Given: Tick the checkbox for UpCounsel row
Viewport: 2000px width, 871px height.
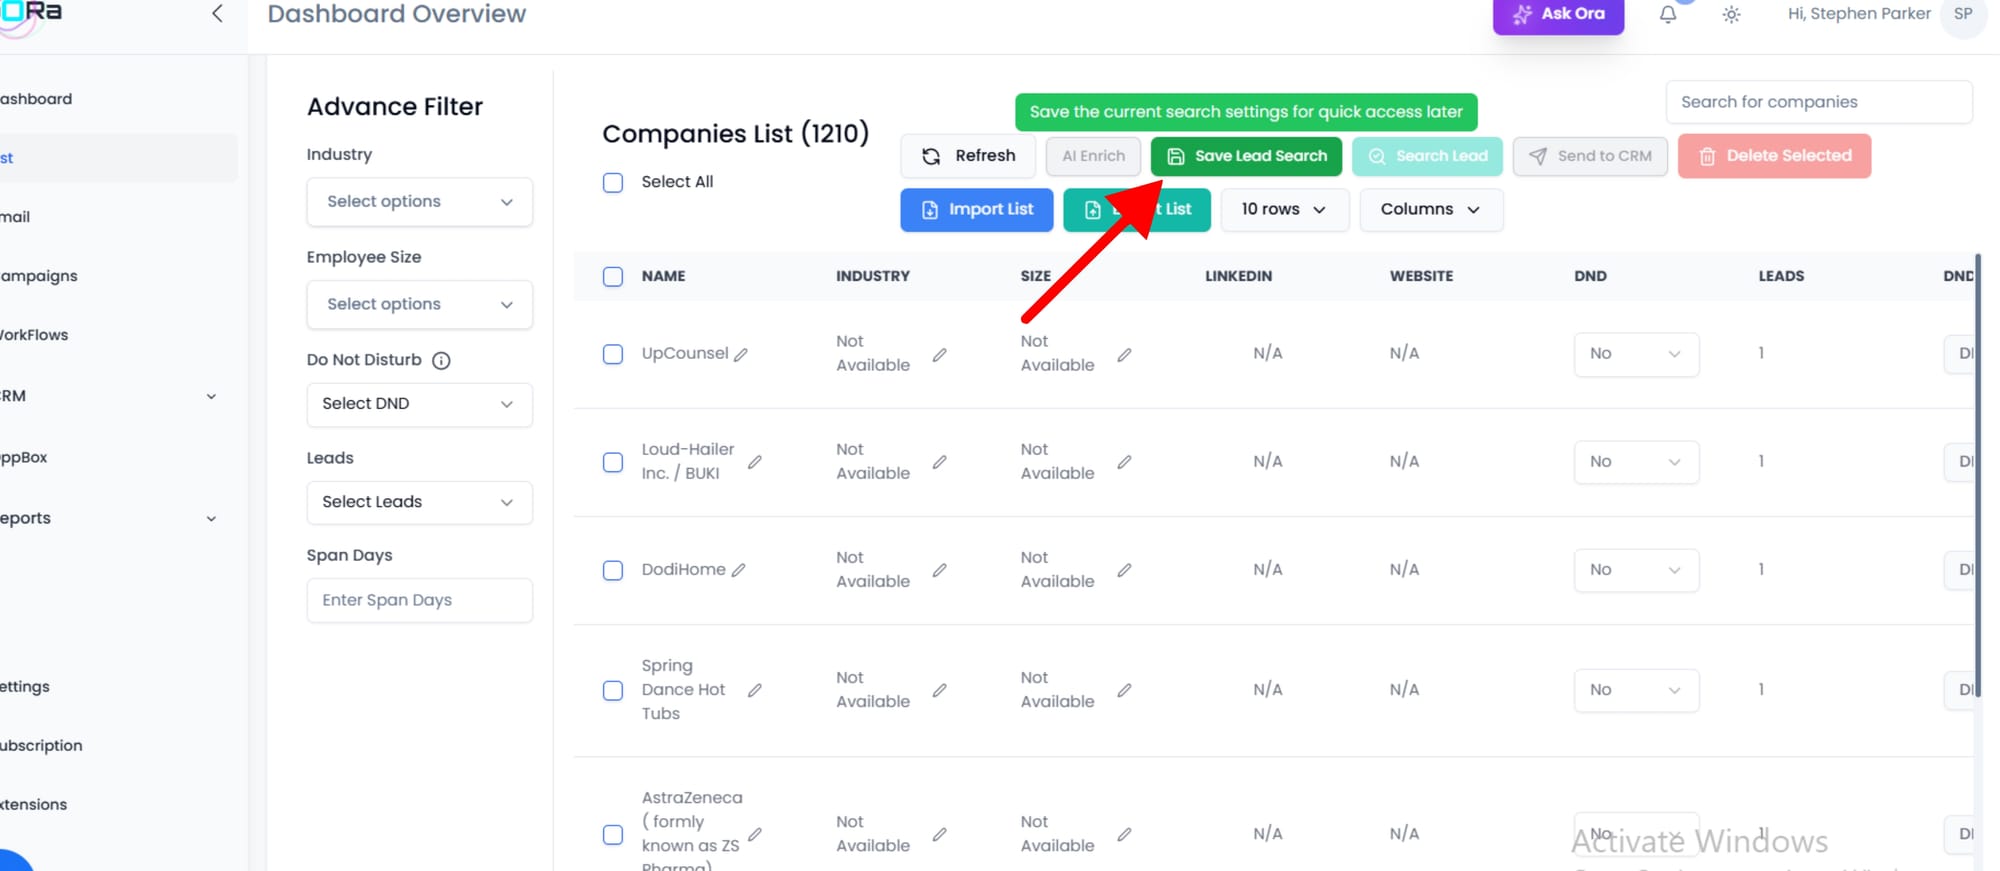Looking at the screenshot, I should [613, 355].
